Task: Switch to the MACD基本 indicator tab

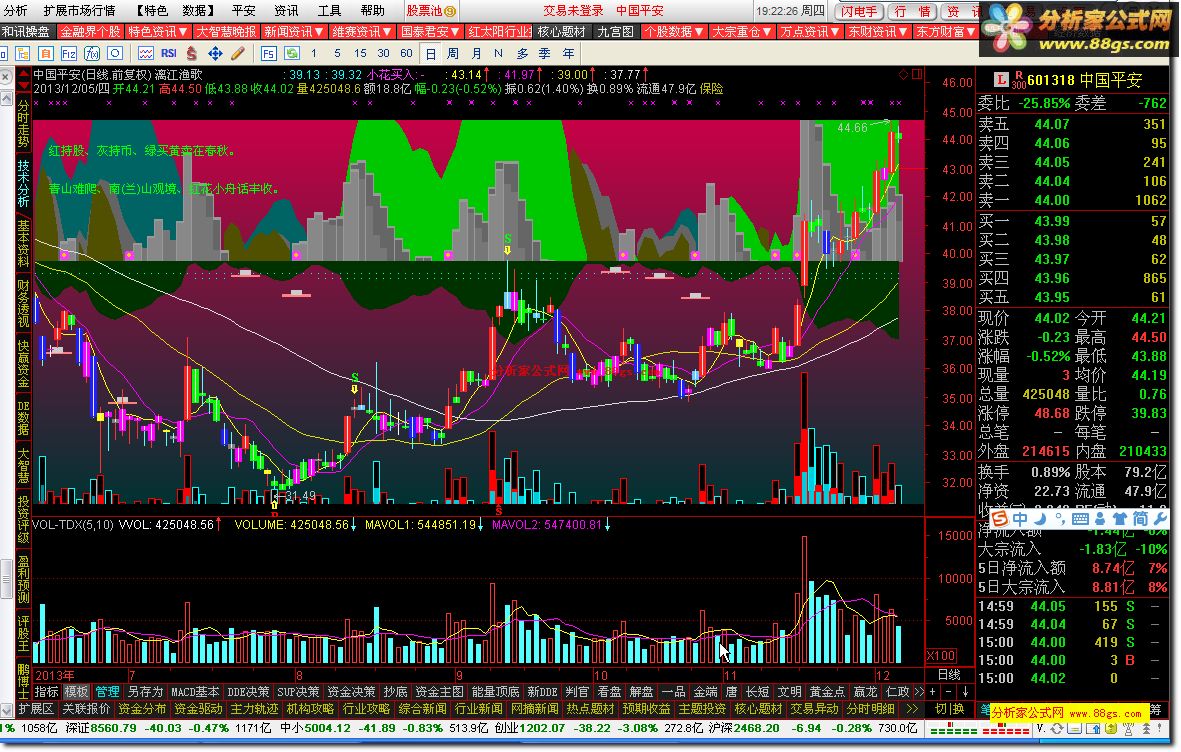Action: click(195, 692)
